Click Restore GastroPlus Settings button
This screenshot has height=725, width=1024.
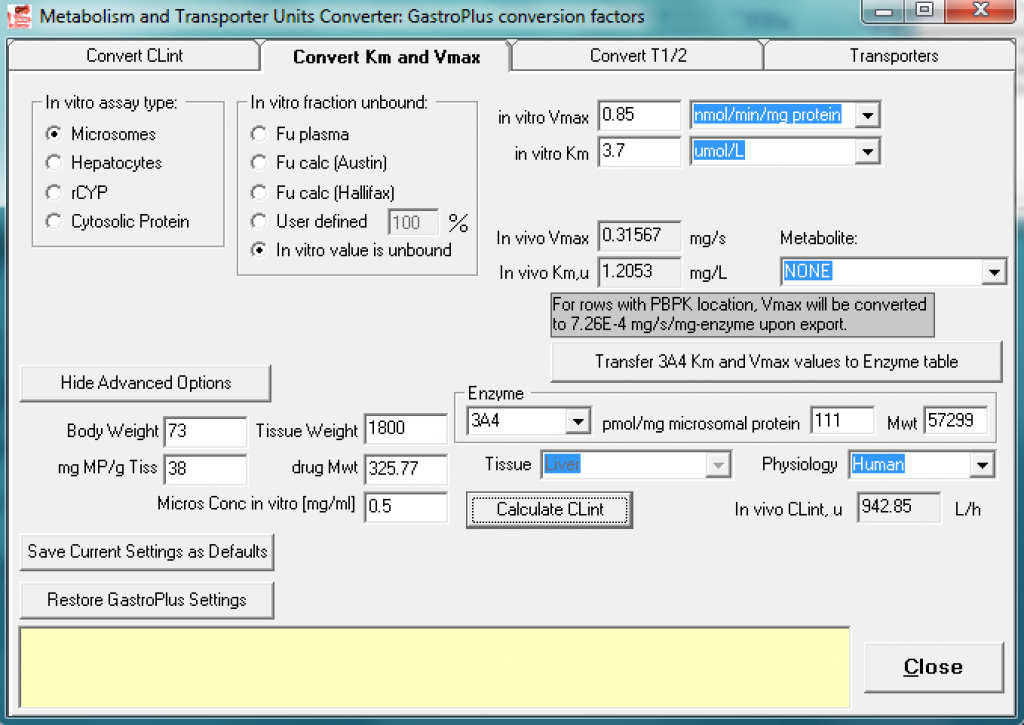(147, 600)
